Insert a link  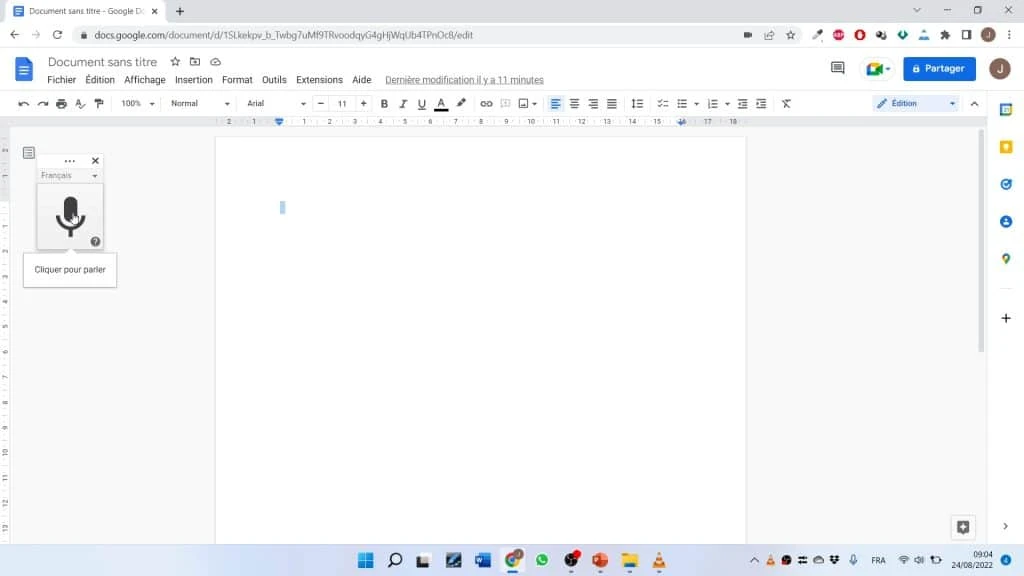click(x=486, y=104)
